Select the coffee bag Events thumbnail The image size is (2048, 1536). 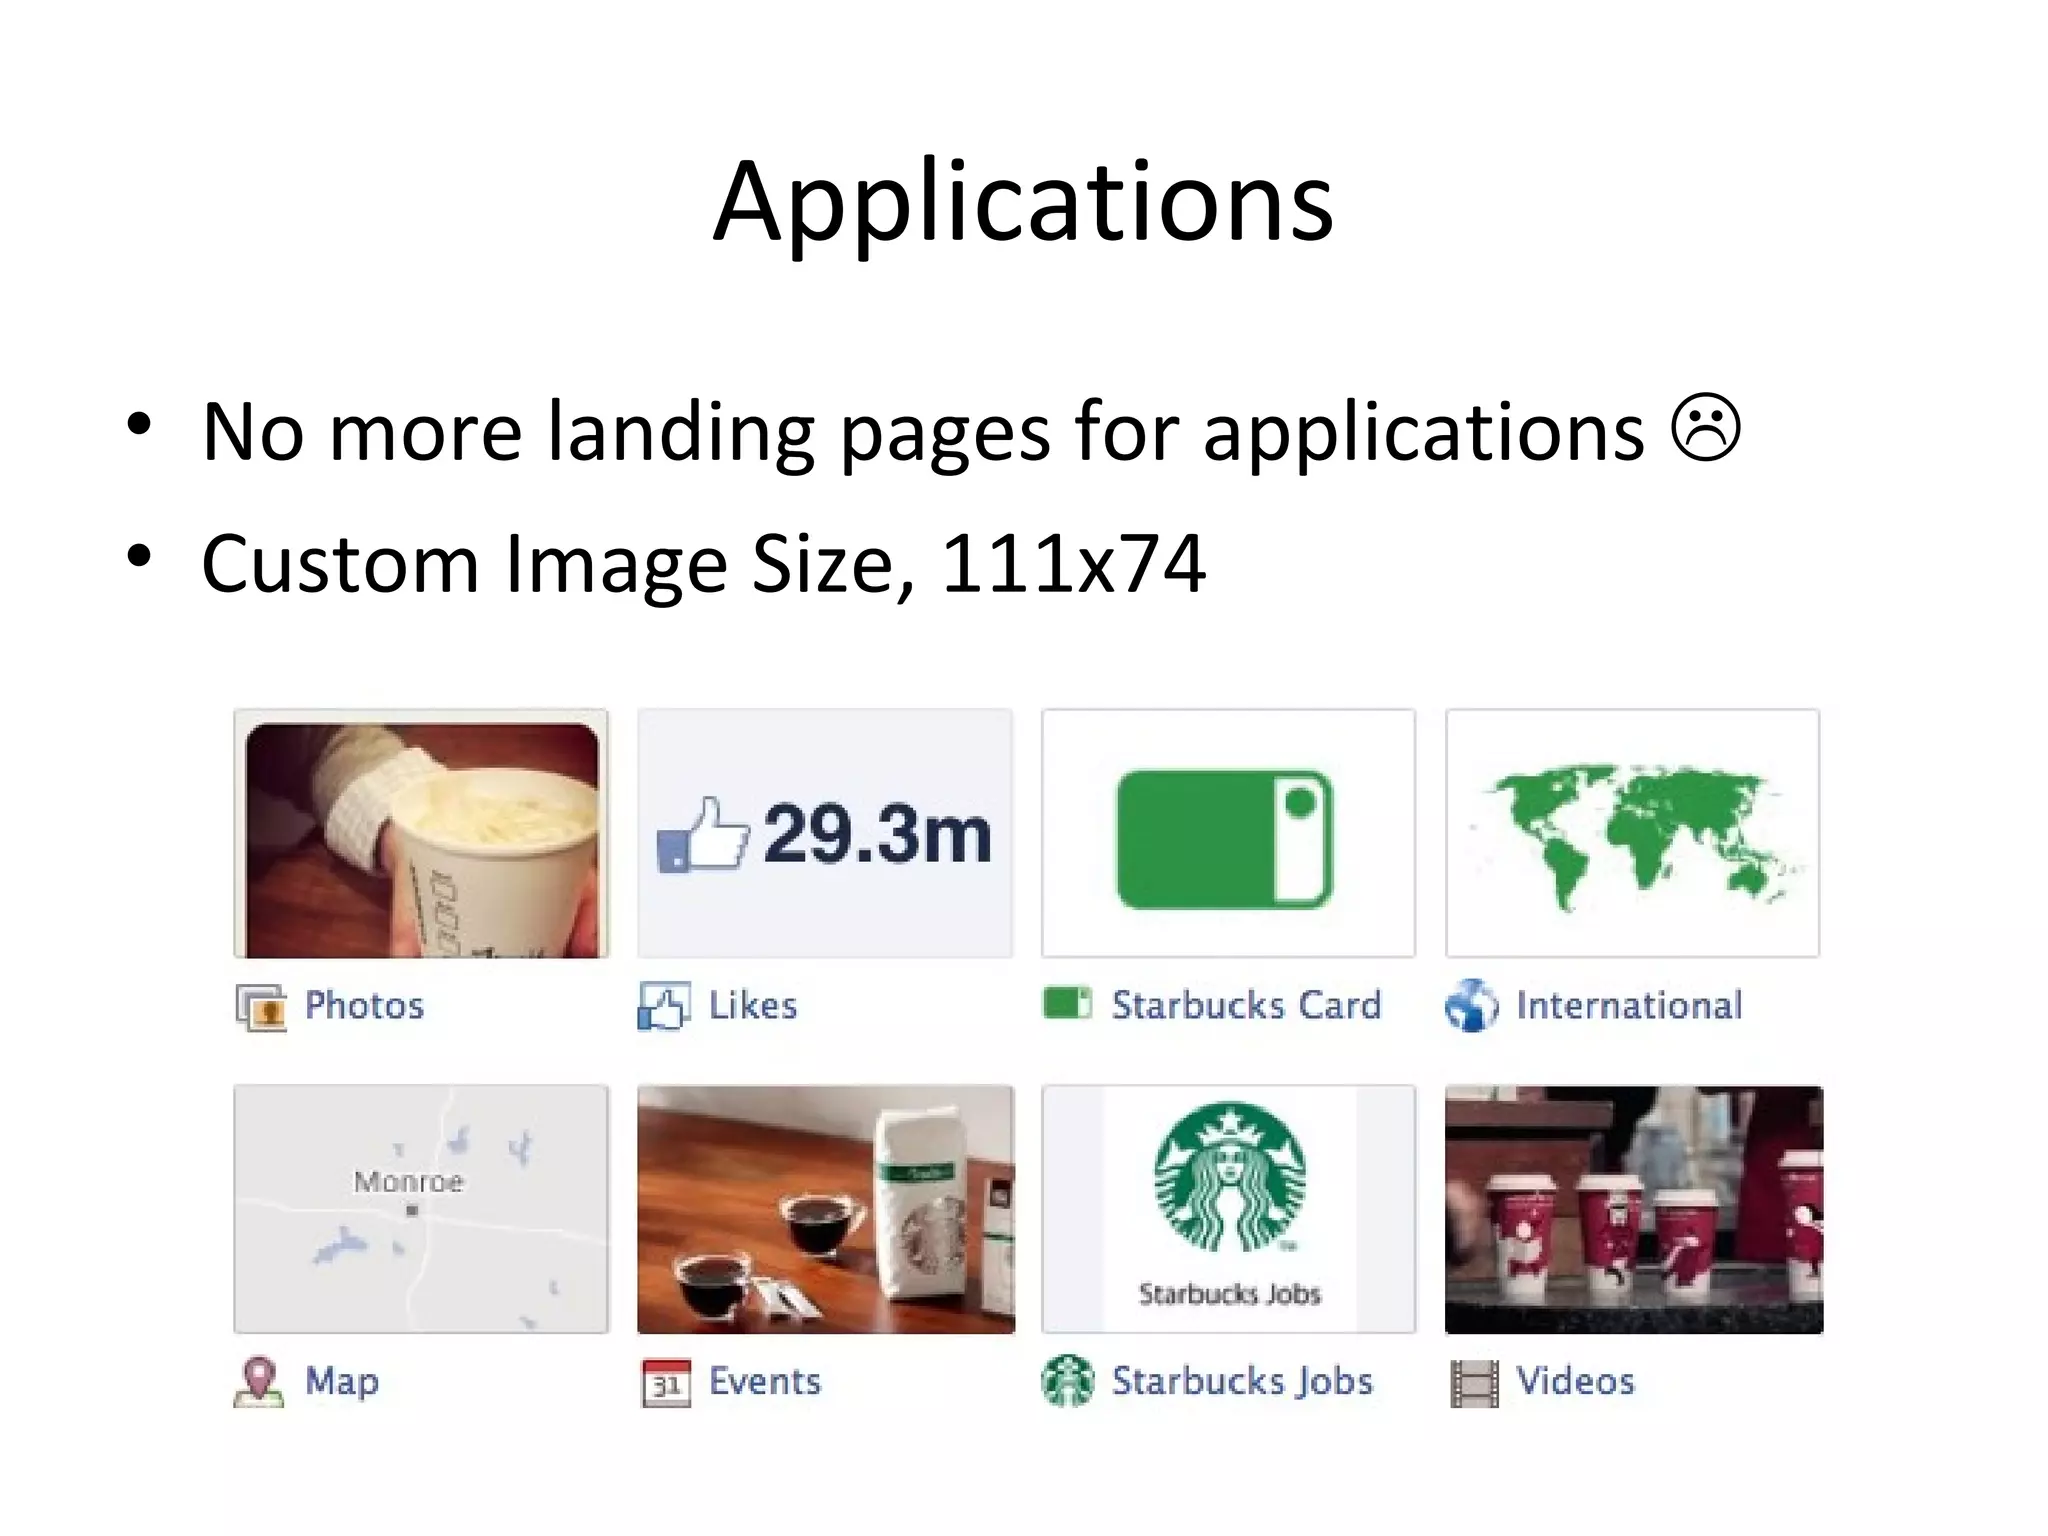[826, 1209]
